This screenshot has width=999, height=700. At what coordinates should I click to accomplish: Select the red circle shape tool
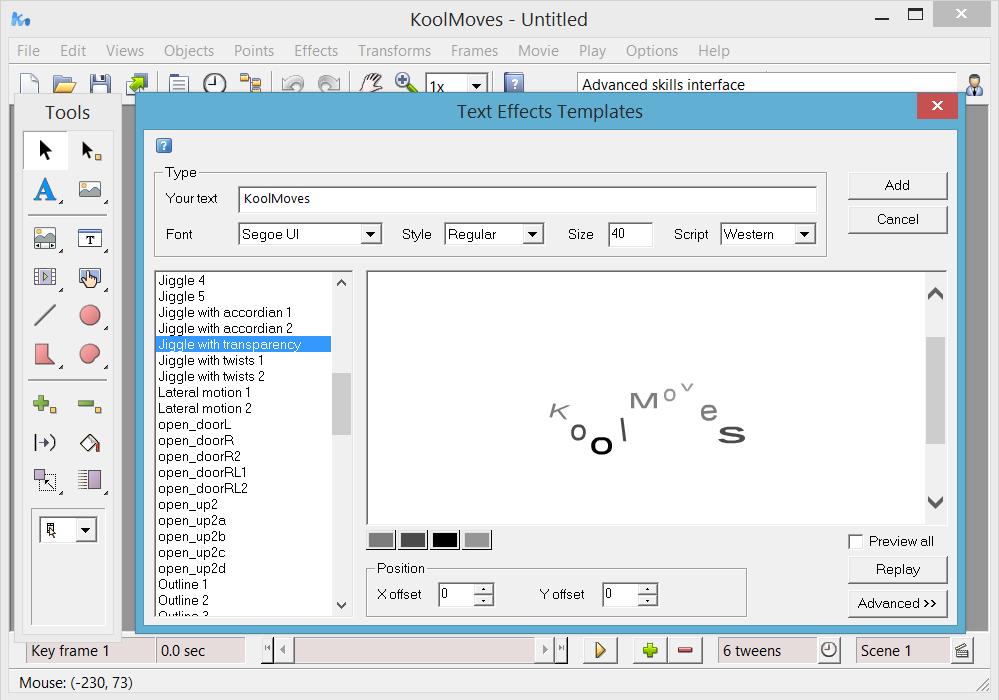(90, 315)
